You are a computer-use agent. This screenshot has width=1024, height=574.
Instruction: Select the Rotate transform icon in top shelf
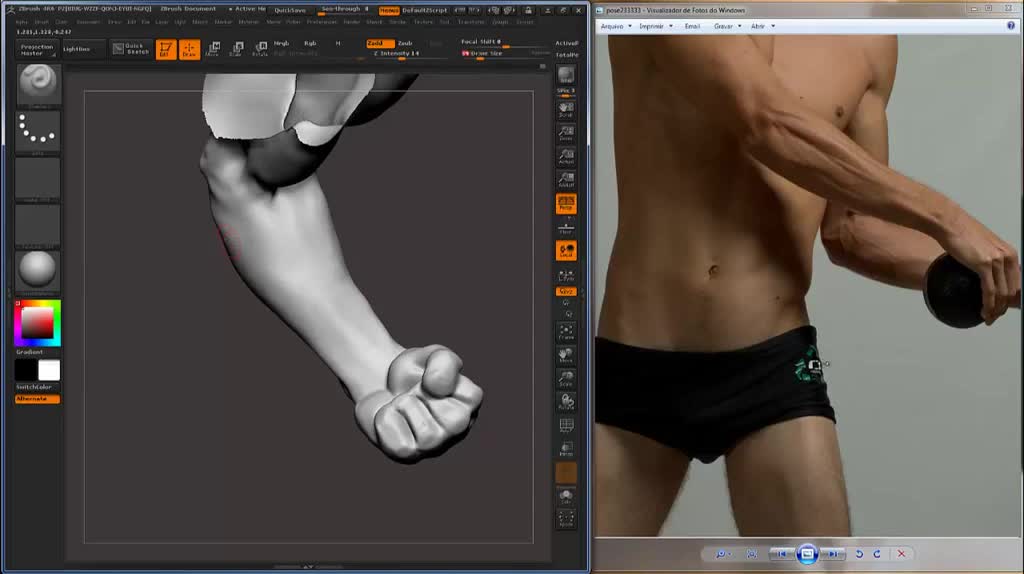(260, 50)
